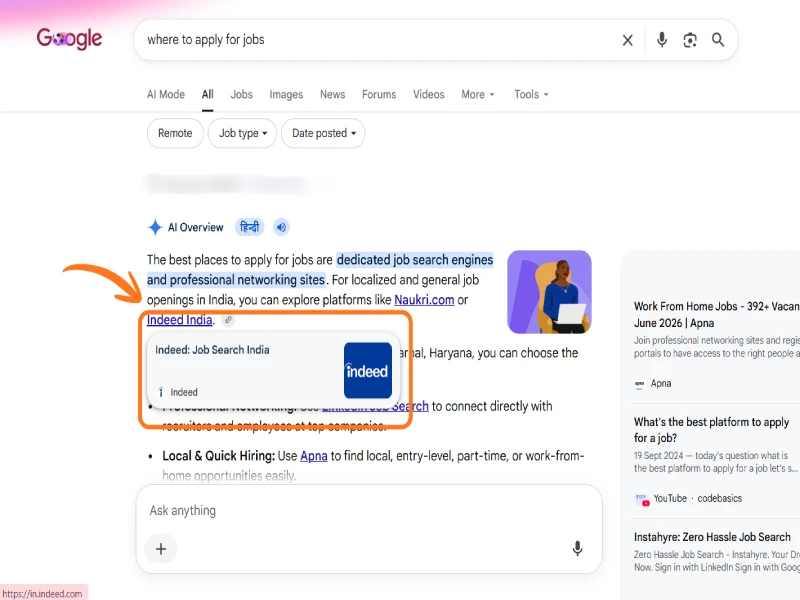Switch to the Images tab
800x600 pixels.
coord(286,94)
